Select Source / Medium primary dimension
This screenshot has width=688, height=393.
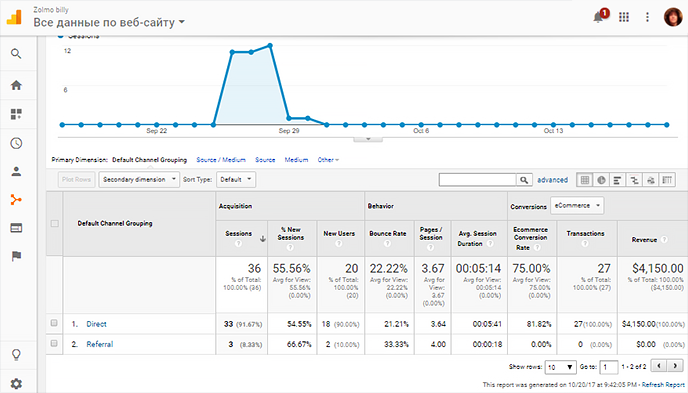pos(221,160)
